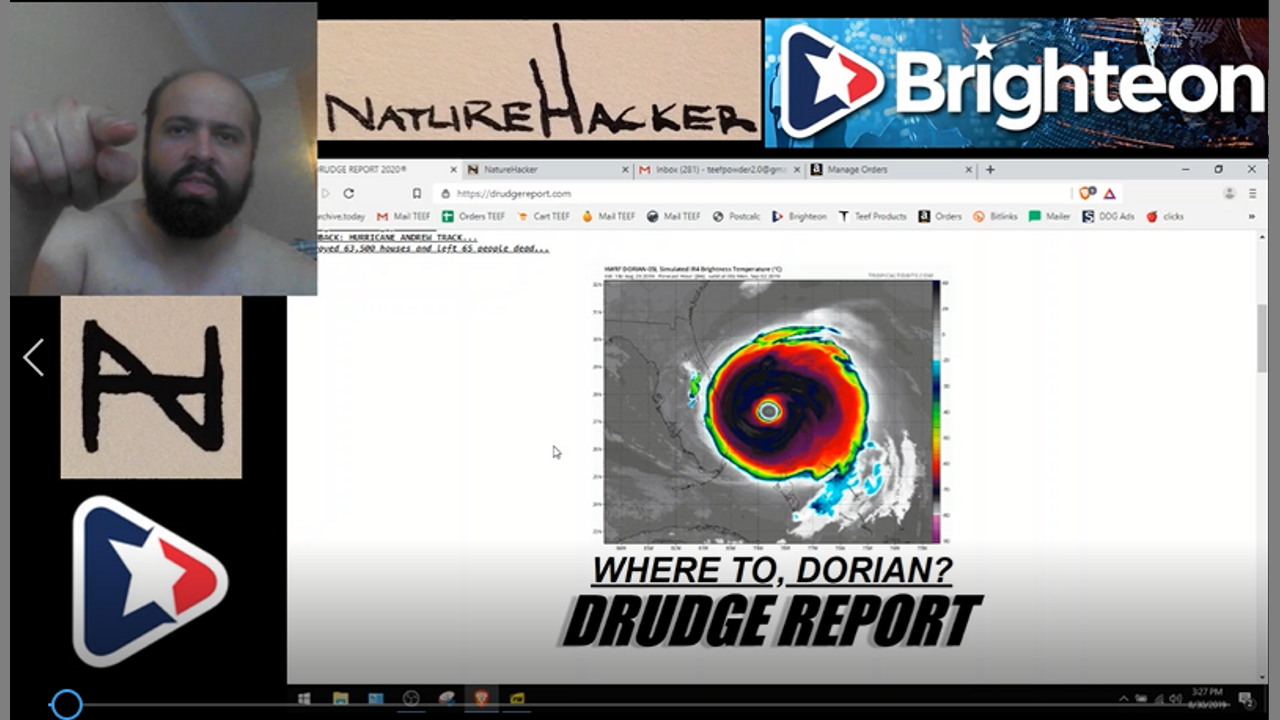Click Windows Start button in taskbar

[x=304, y=698]
